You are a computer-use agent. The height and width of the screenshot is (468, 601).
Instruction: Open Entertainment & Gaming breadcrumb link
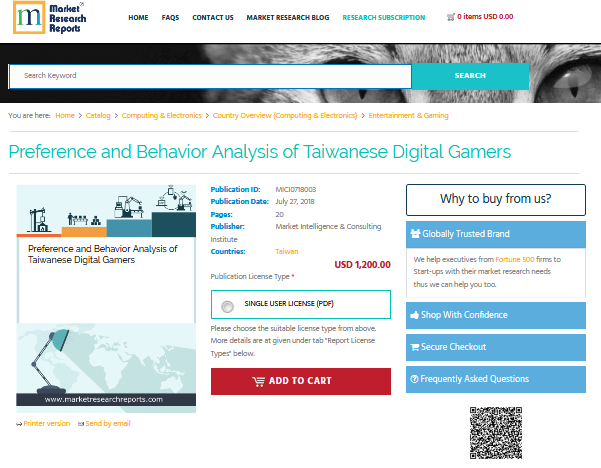(408, 115)
